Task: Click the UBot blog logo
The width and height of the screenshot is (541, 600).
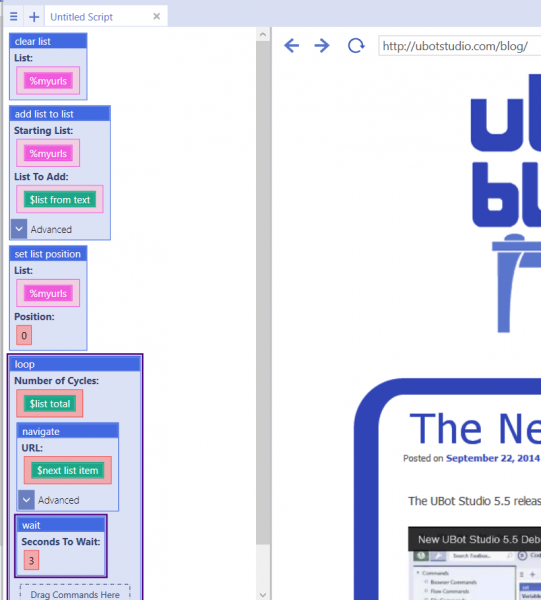Action: [506, 203]
